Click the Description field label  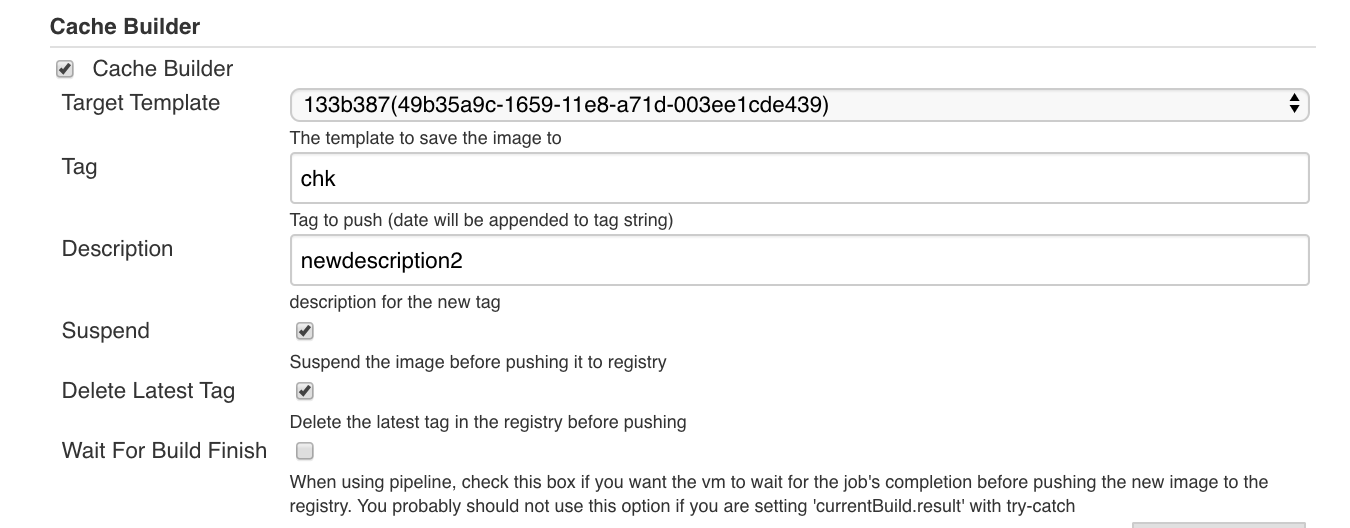tap(117, 249)
